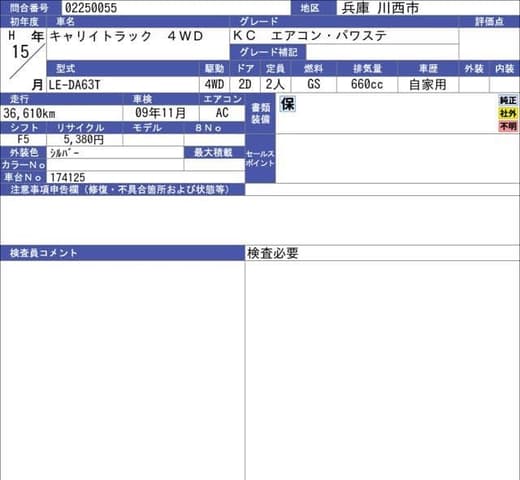The image size is (520, 480).
Task: Click fuel type value GS
Action: coord(314,84)
